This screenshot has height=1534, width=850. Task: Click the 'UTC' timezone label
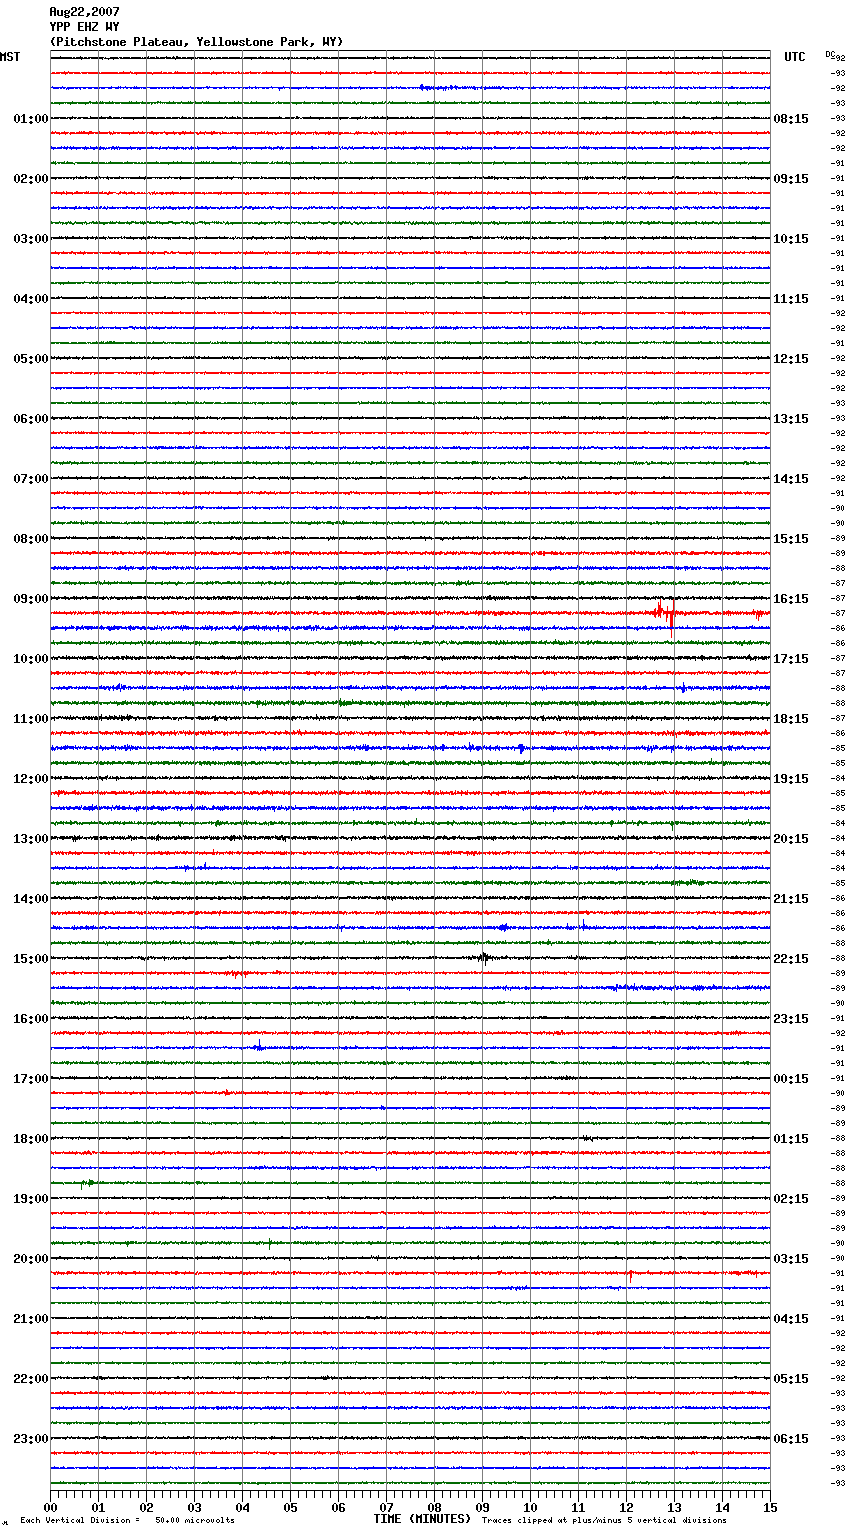pyautogui.click(x=795, y=57)
